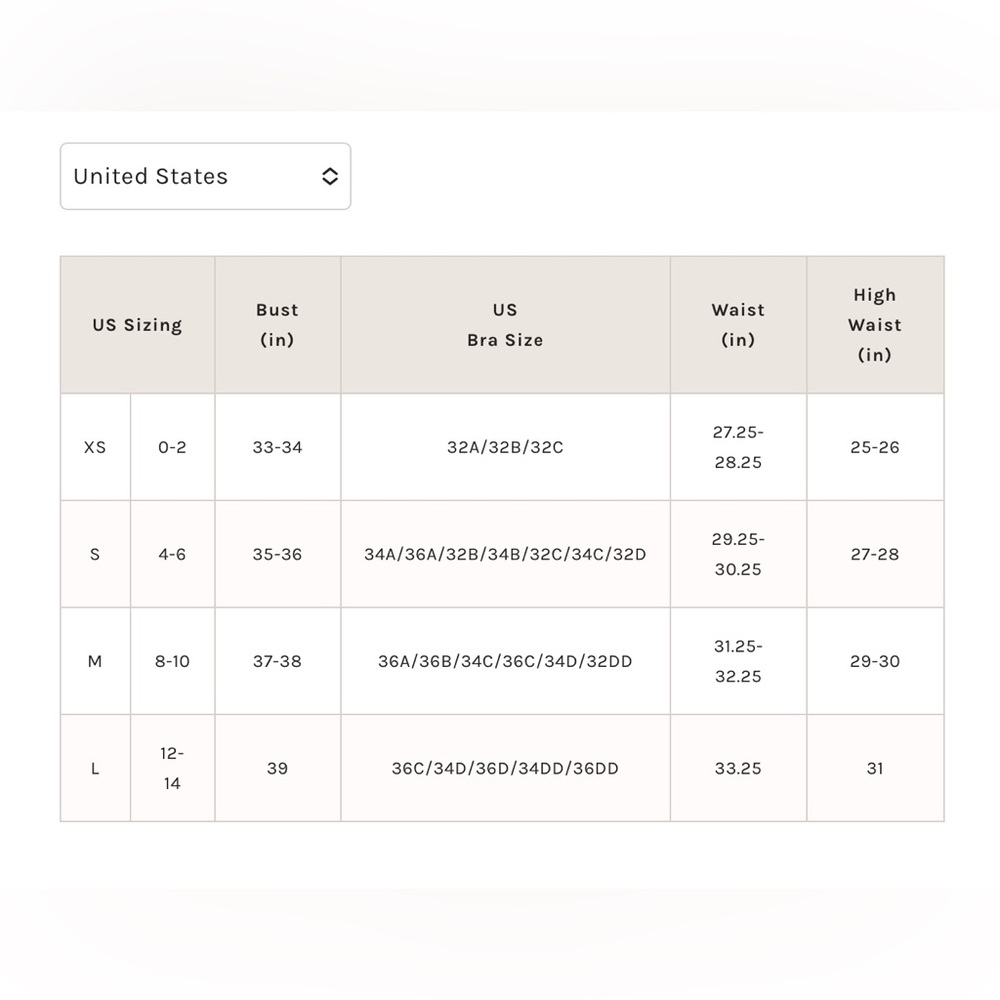The image size is (1000, 1000).
Task: Click the High Waist (in) header
Action: pyautogui.click(x=875, y=325)
